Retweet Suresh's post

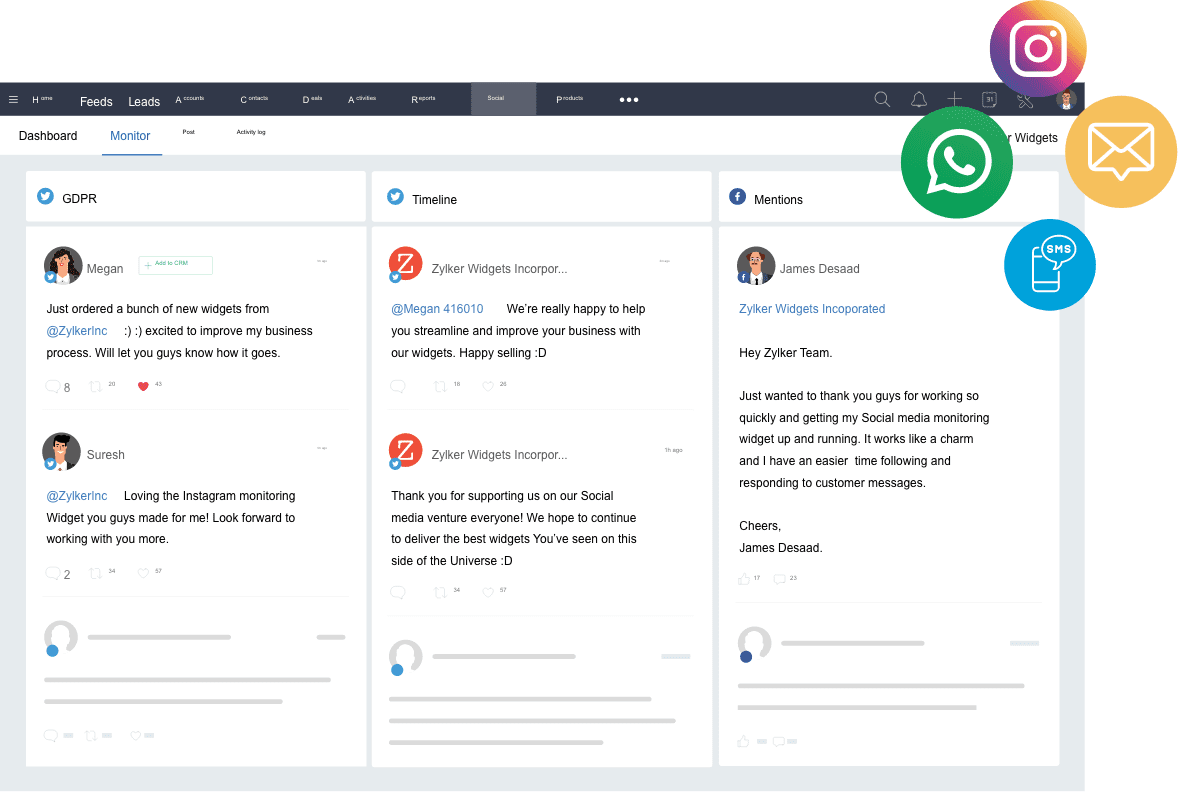pyautogui.click(x=95, y=573)
